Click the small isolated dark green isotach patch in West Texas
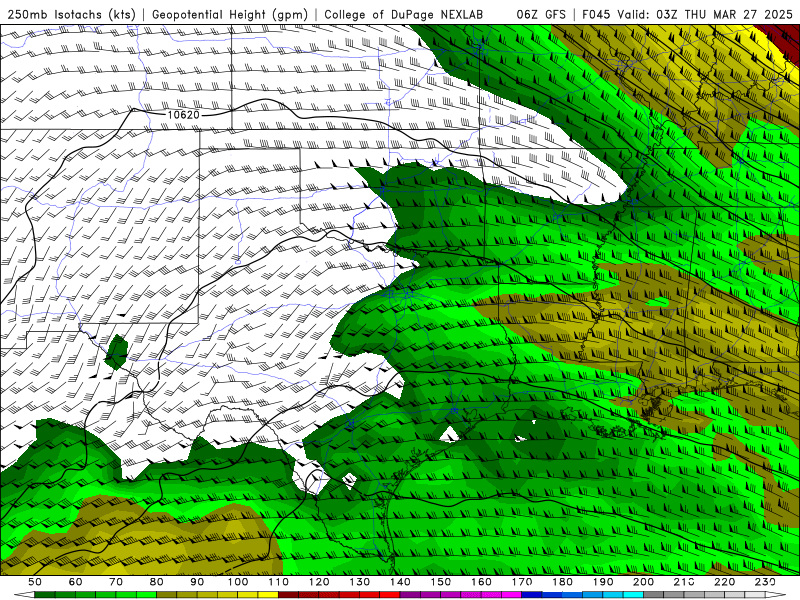The width and height of the screenshot is (800, 600). coord(116,352)
